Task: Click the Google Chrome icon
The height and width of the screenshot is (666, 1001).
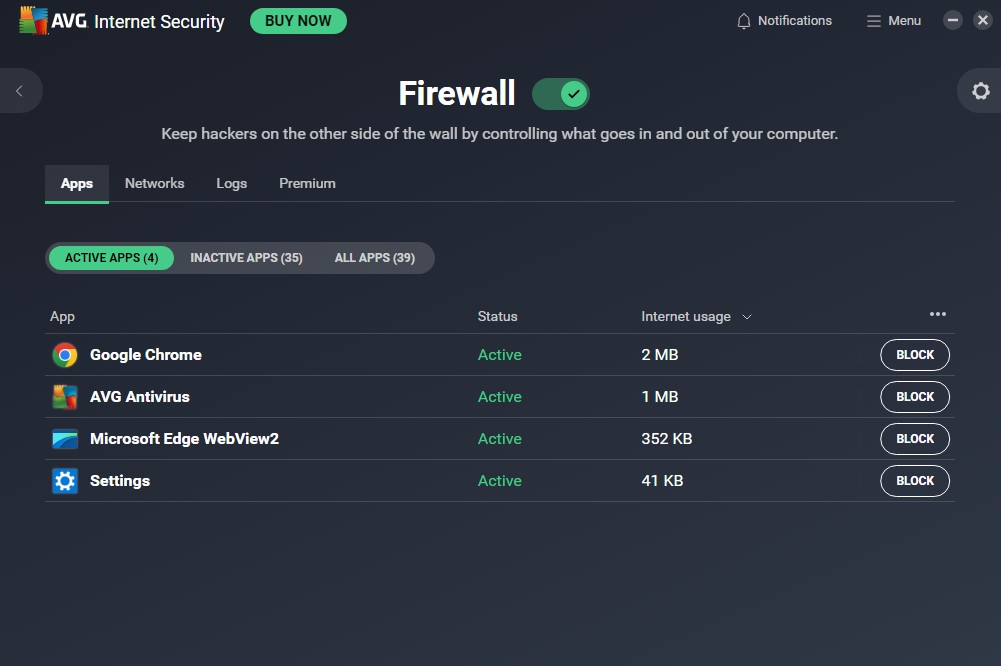Action: click(x=65, y=355)
